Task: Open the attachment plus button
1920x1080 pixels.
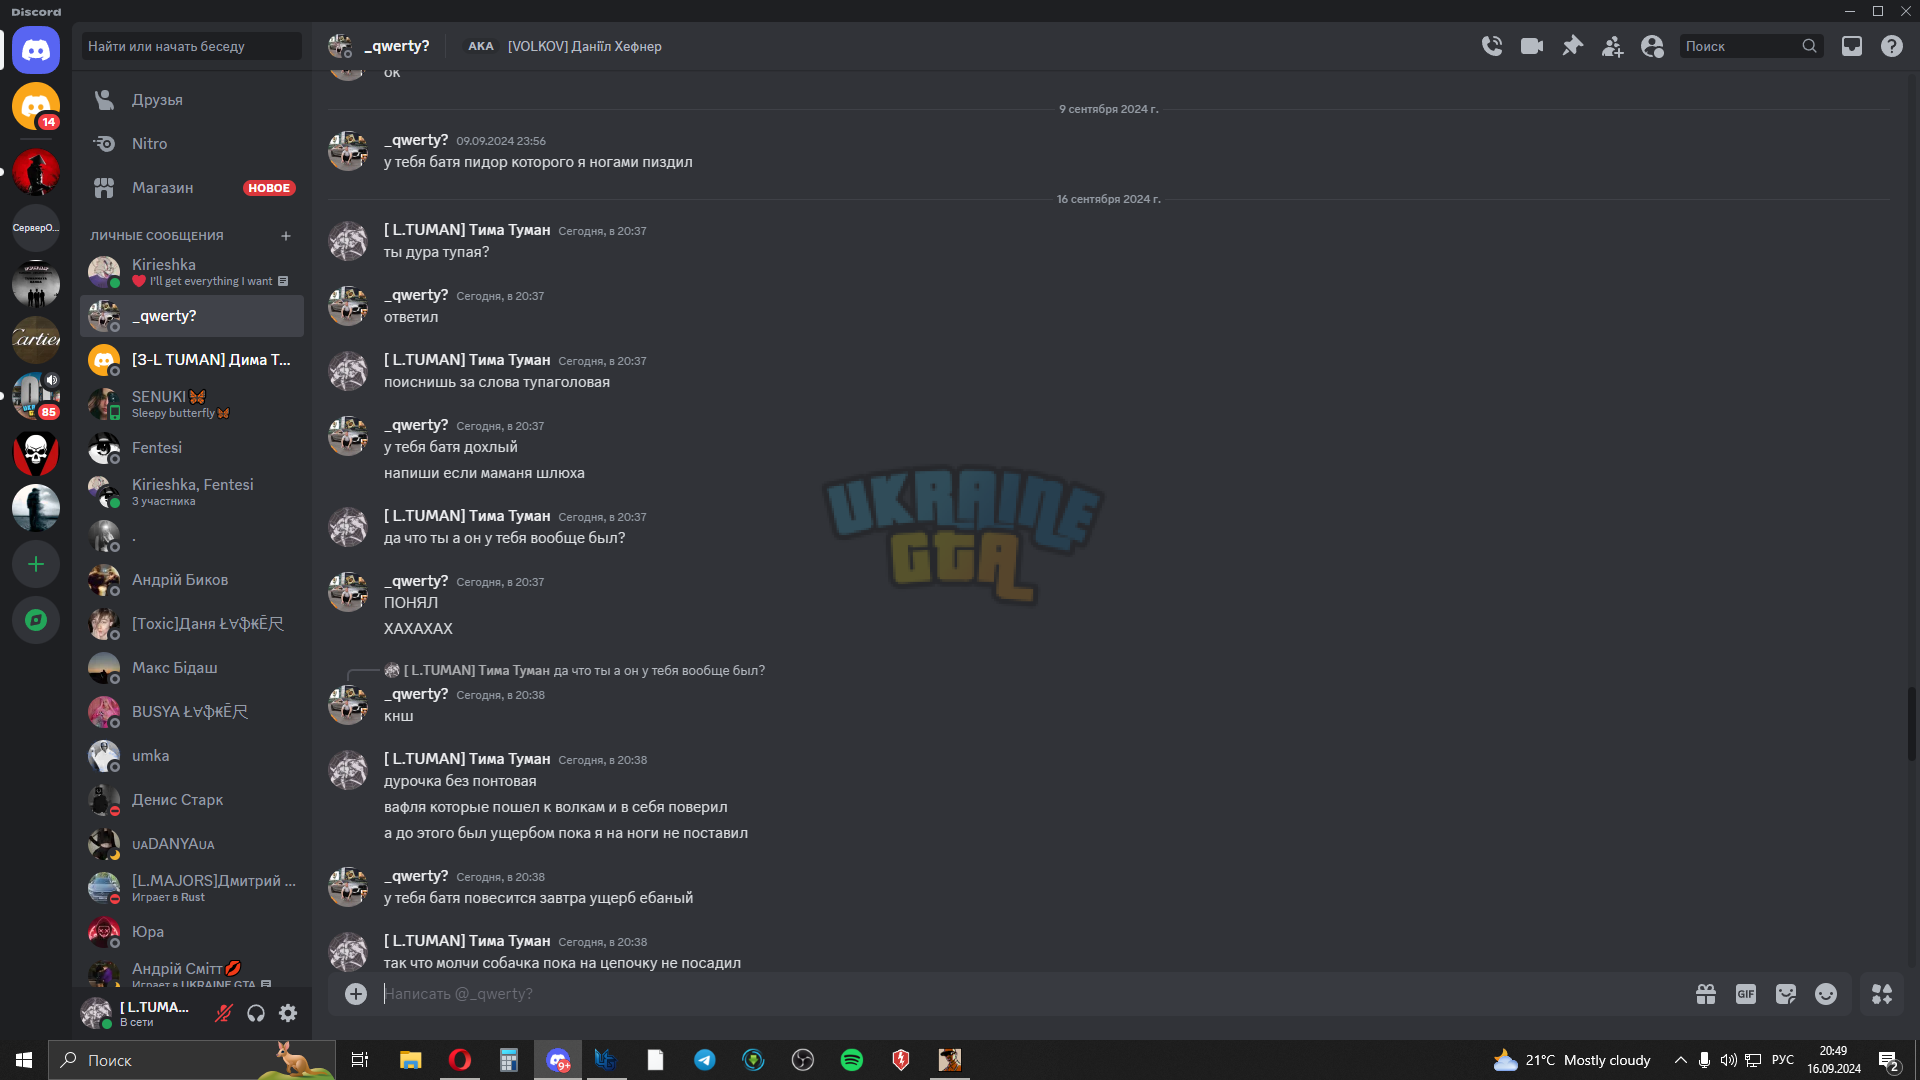Action: [x=356, y=993]
